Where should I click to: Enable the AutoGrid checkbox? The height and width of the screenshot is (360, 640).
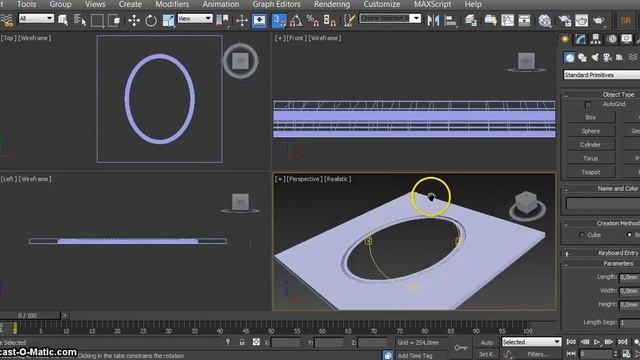point(588,104)
